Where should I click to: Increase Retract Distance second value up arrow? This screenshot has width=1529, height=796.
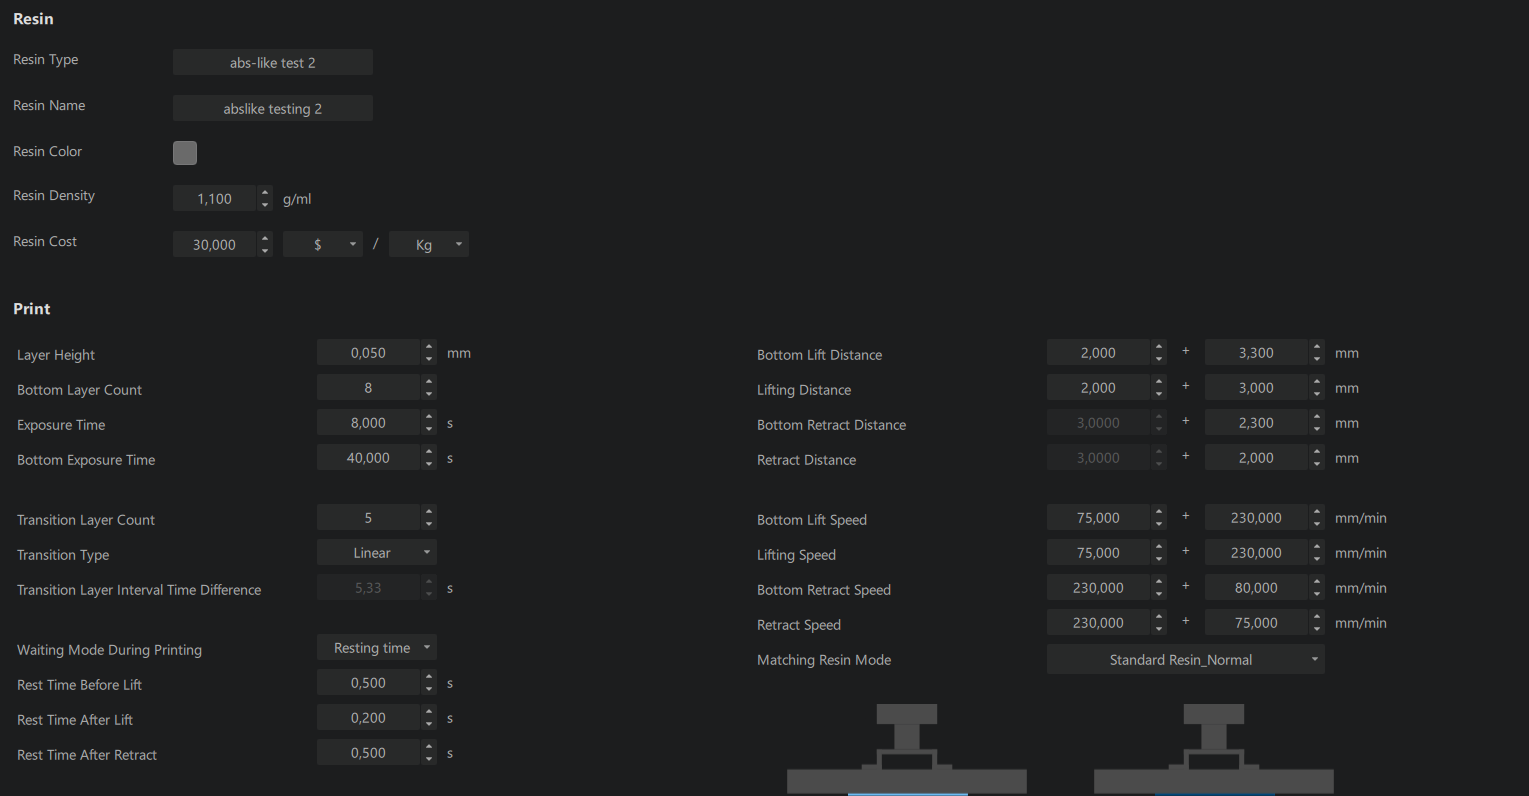[1317, 451]
